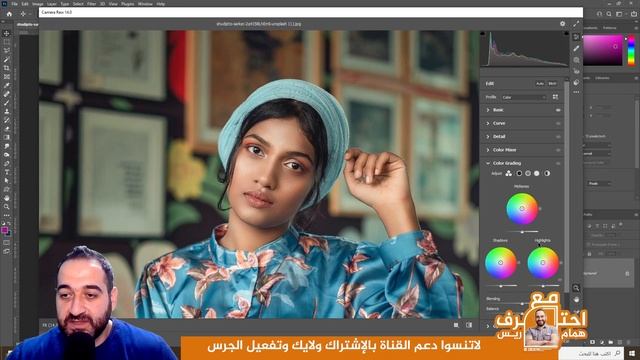Toggle shadow clipping warning in histogram

482,33
